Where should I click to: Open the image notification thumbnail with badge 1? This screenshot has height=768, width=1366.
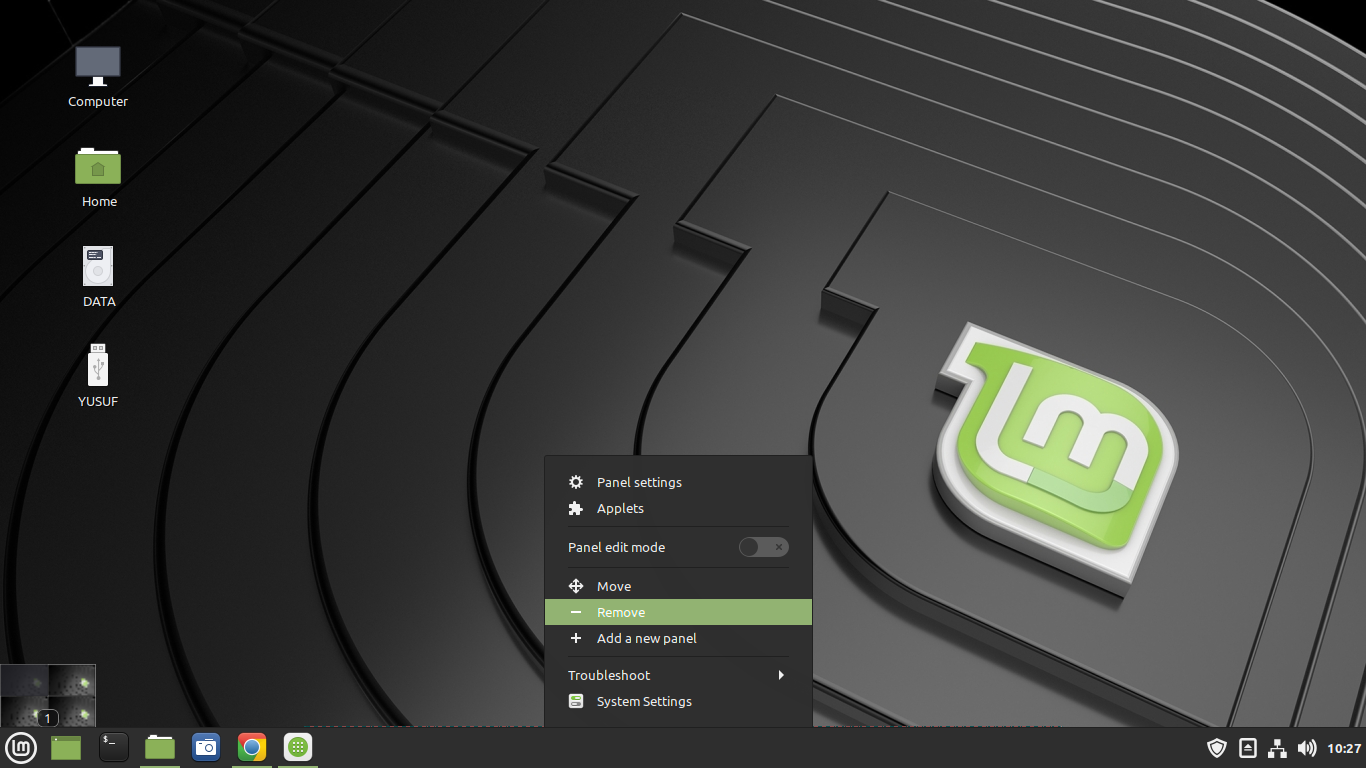[48, 693]
